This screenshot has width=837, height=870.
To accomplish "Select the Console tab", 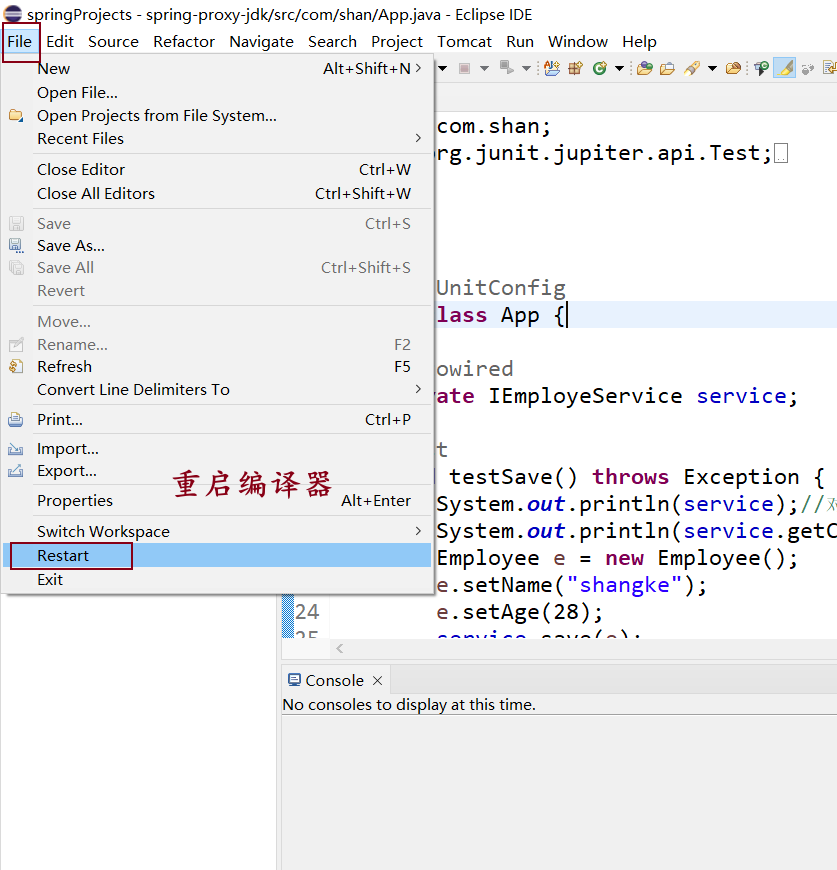I will pyautogui.click(x=335, y=680).
